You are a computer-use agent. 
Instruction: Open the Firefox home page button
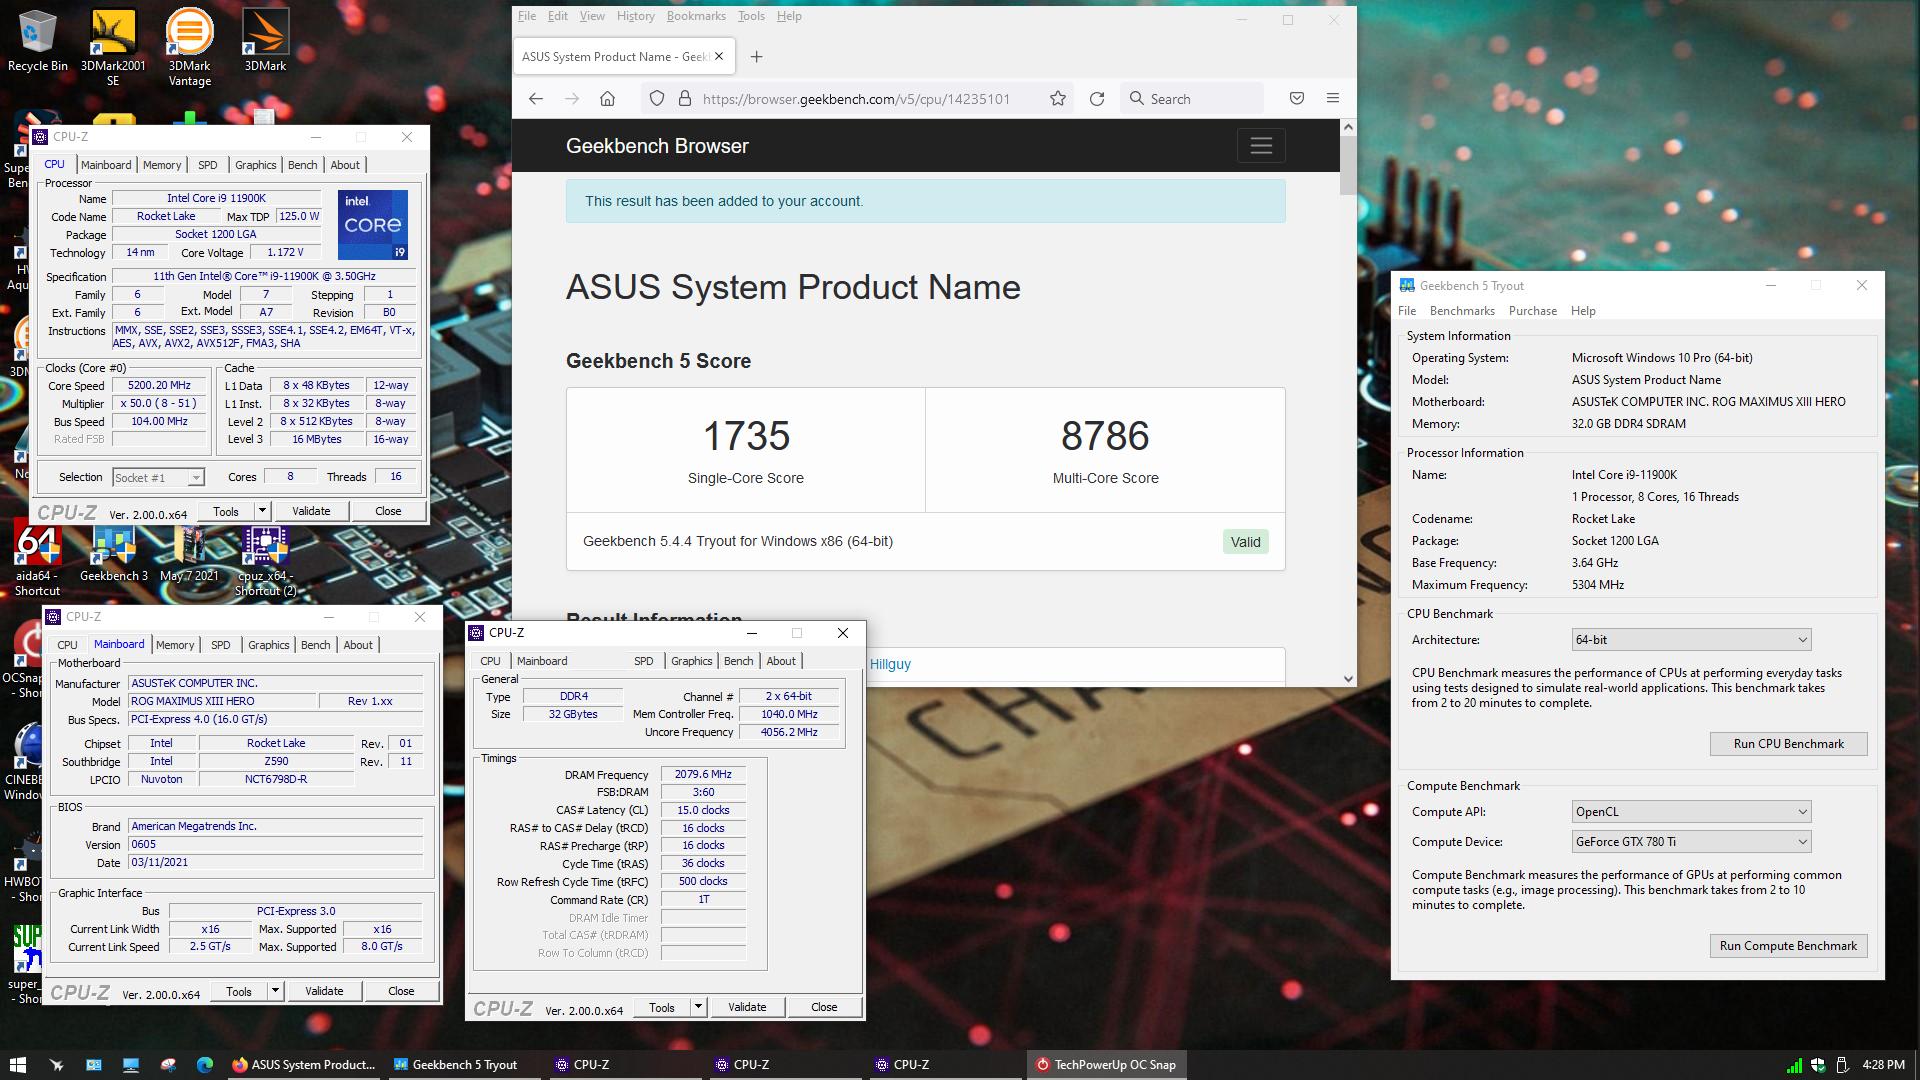607,98
